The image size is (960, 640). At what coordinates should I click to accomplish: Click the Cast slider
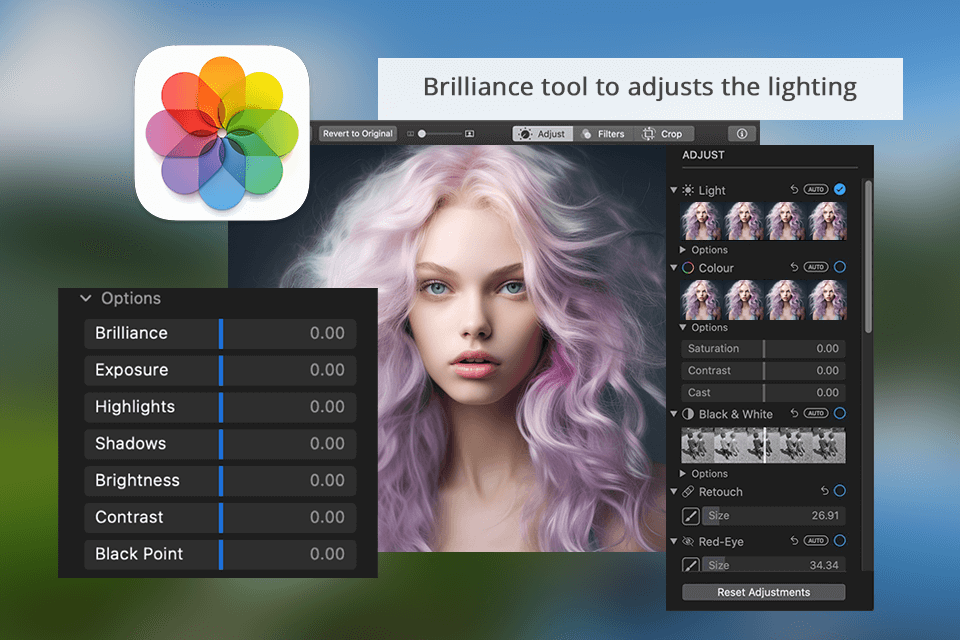click(x=763, y=393)
